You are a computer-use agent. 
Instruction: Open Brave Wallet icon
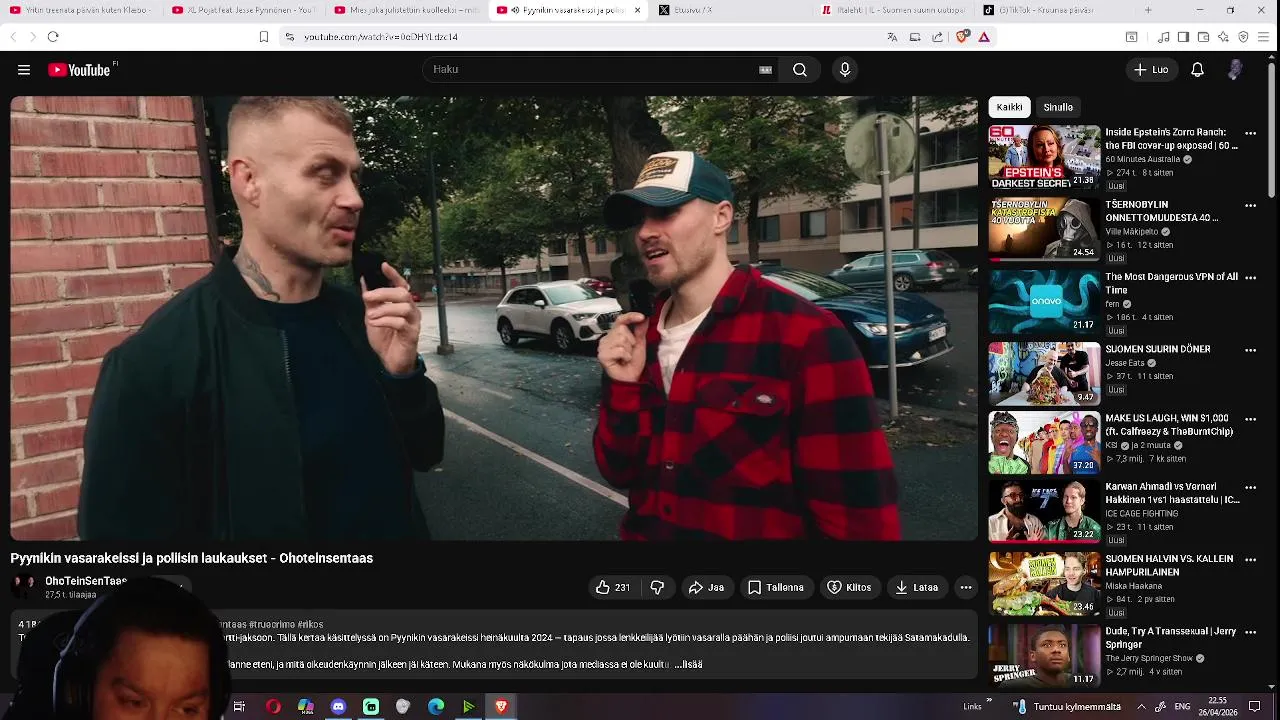coord(1203,37)
